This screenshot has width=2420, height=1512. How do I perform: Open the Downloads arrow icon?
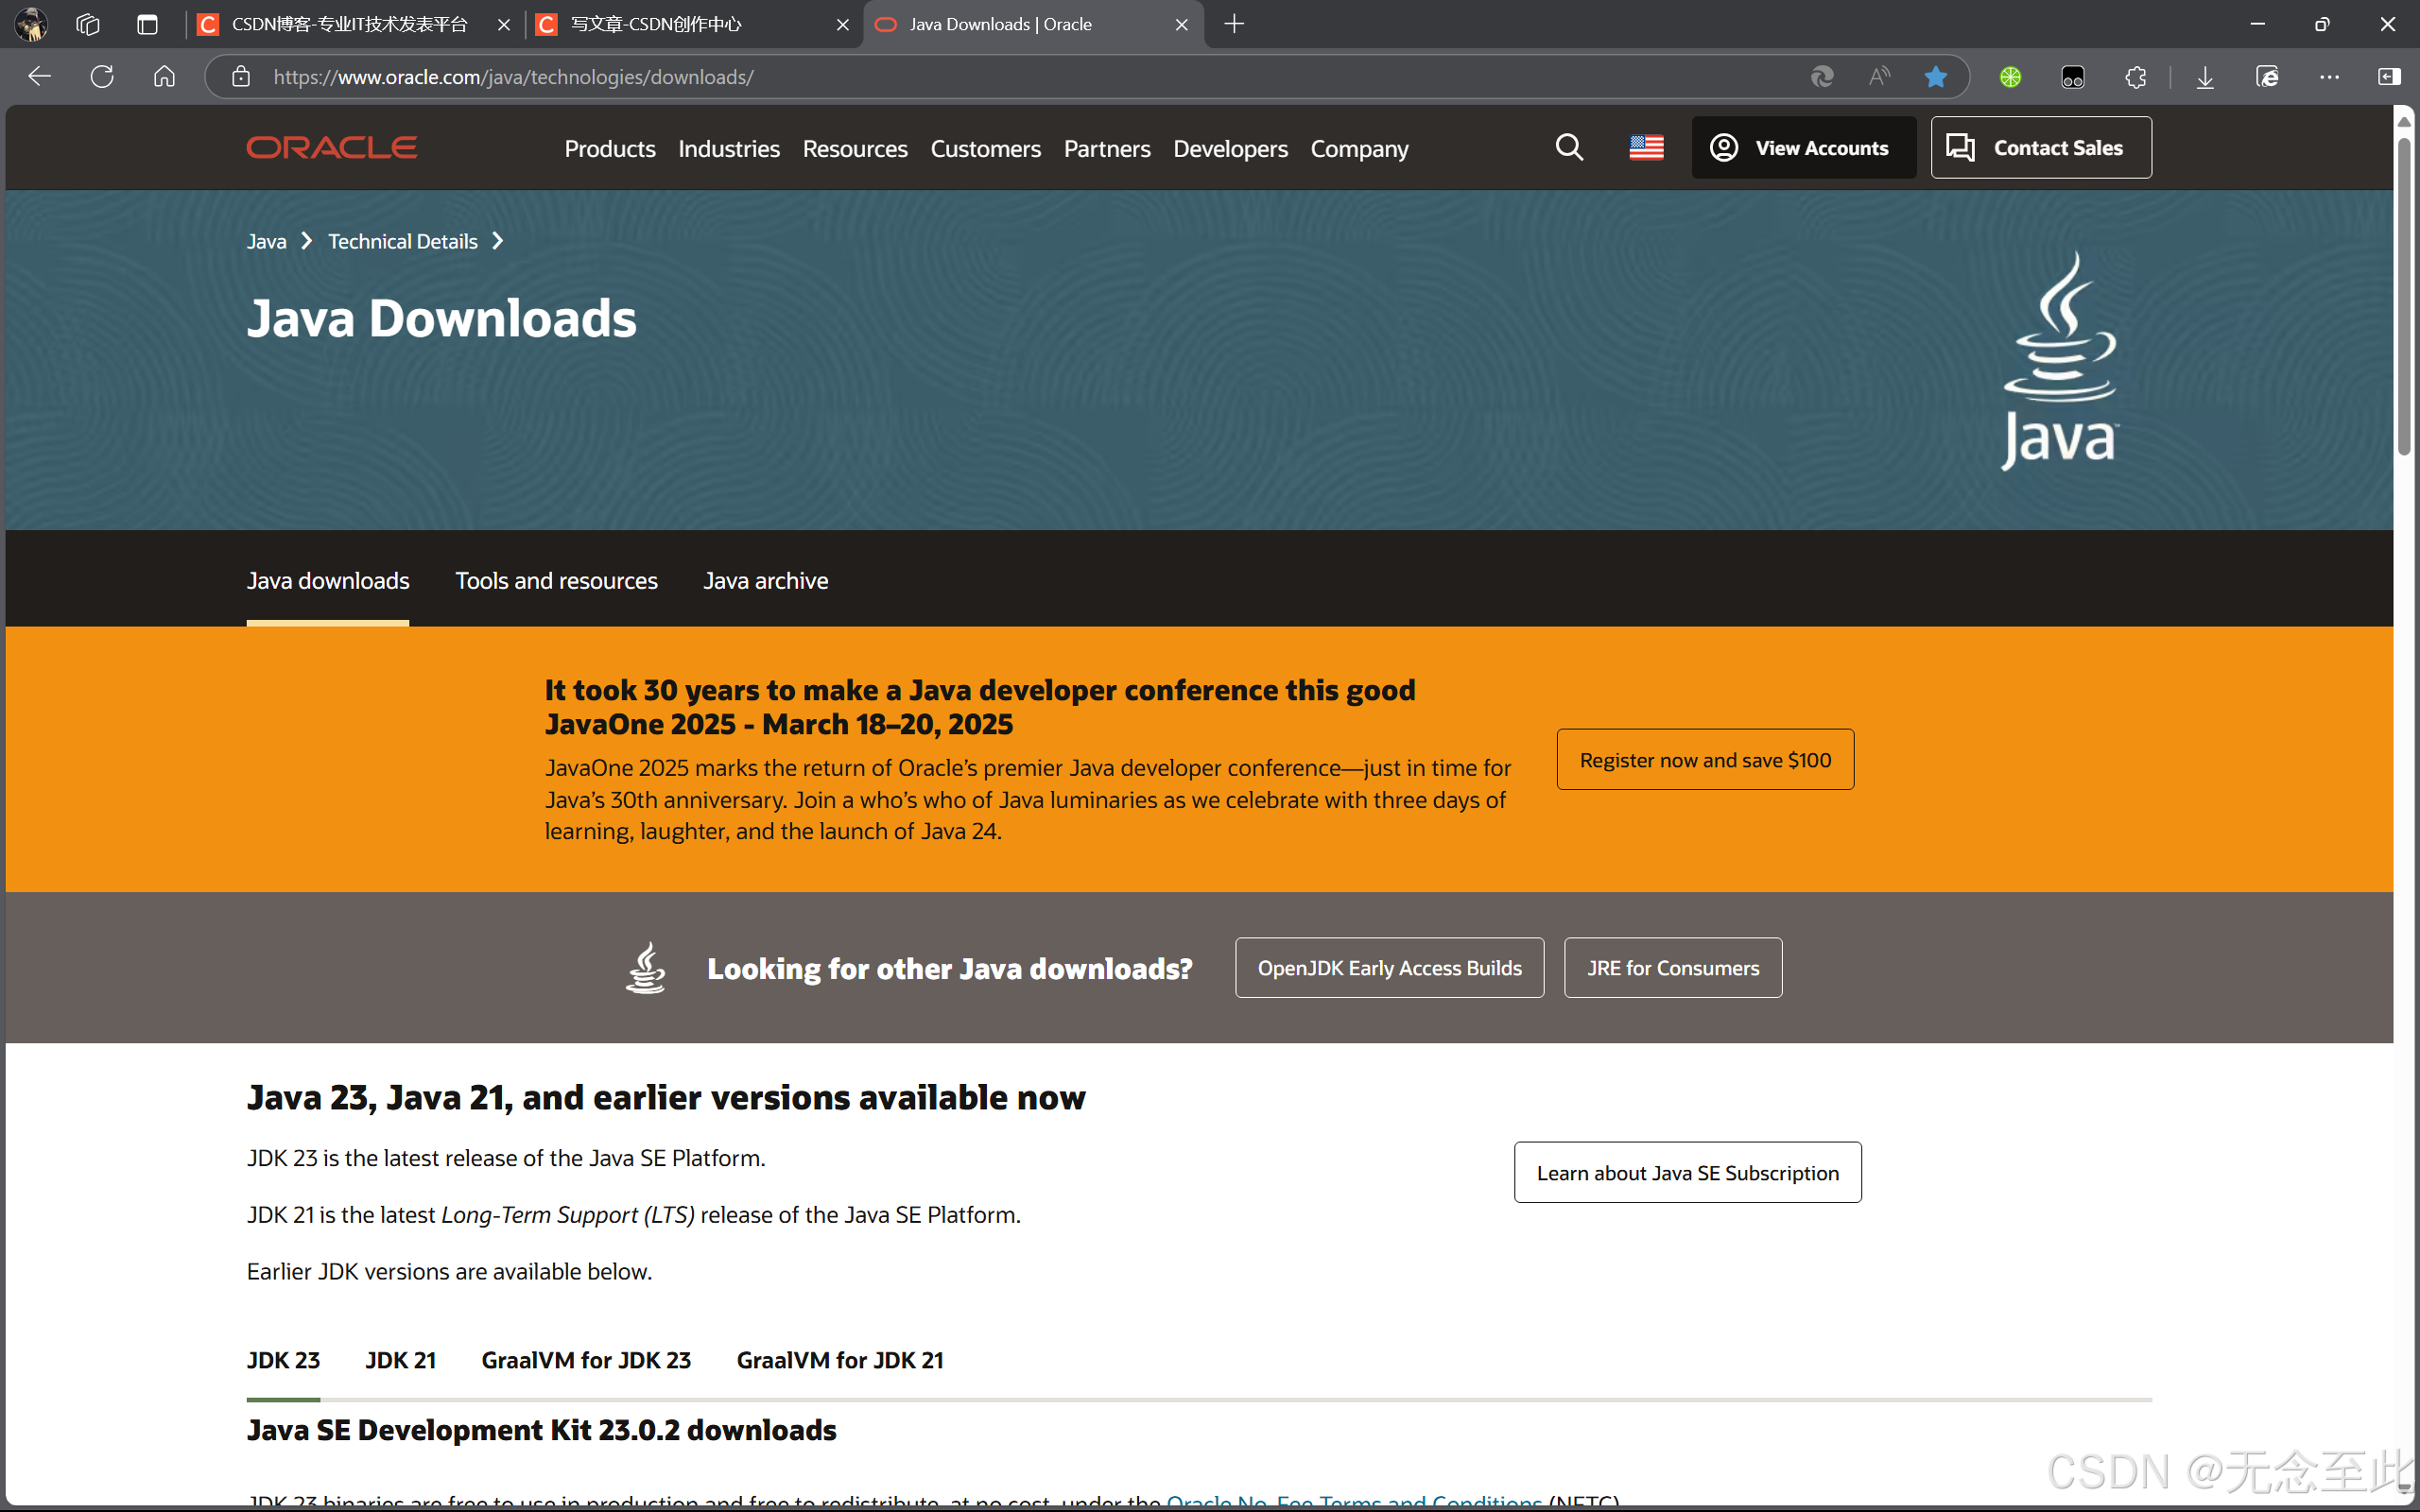click(x=2204, y=77)
